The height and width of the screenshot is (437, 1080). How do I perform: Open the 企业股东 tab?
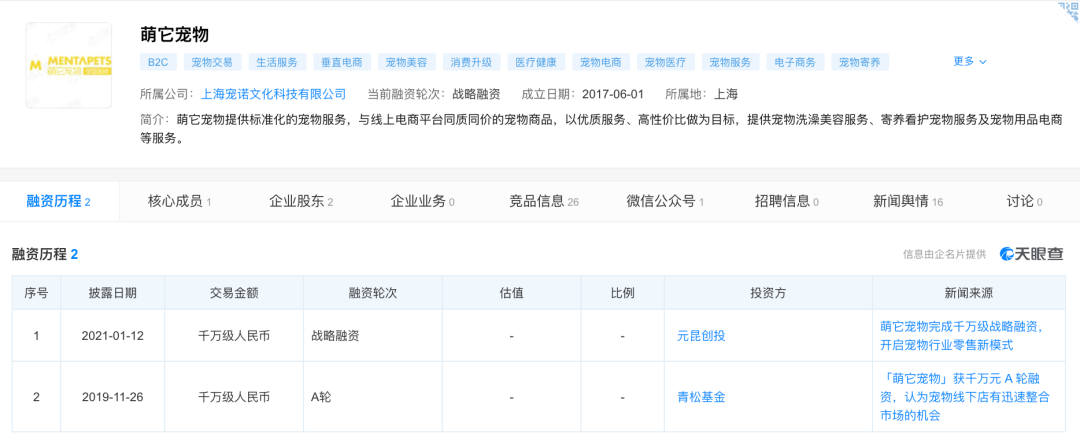301,202
